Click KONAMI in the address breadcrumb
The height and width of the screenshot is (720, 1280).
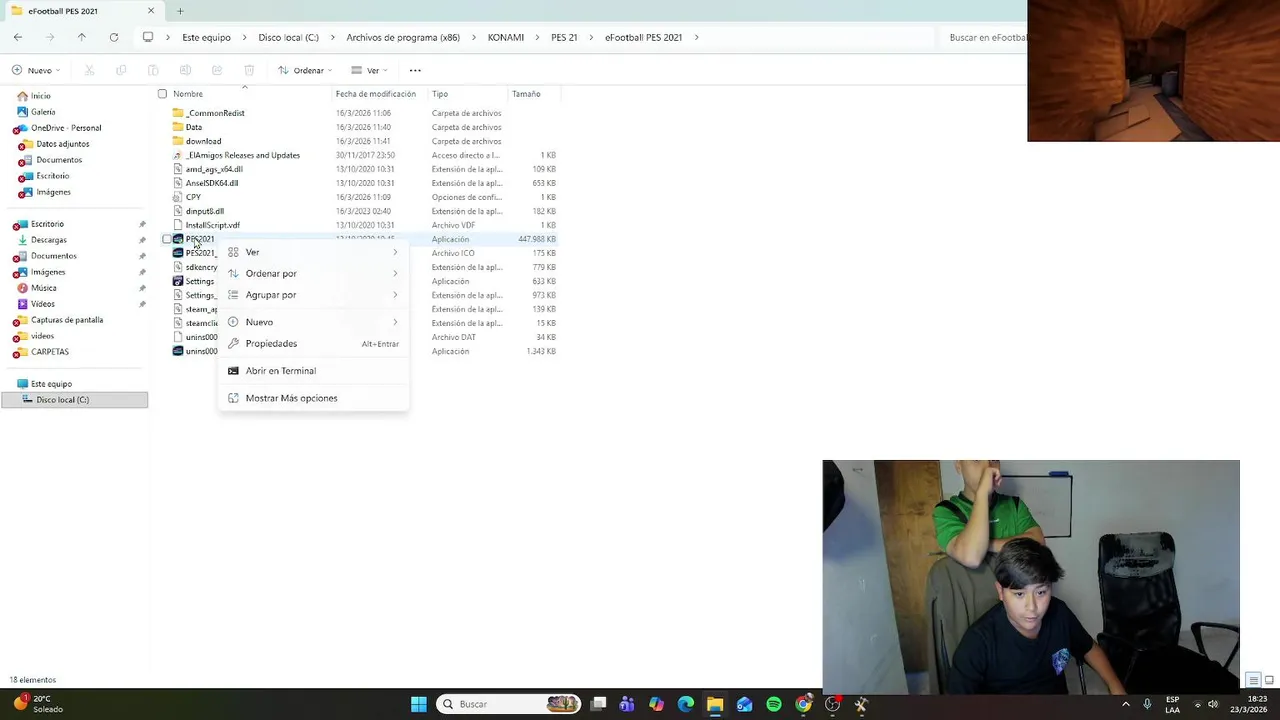506,37
